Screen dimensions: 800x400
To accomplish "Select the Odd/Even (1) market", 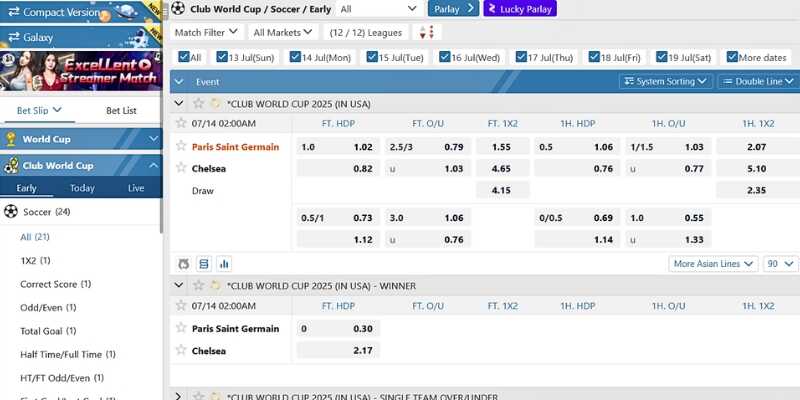I will point(48,307).
